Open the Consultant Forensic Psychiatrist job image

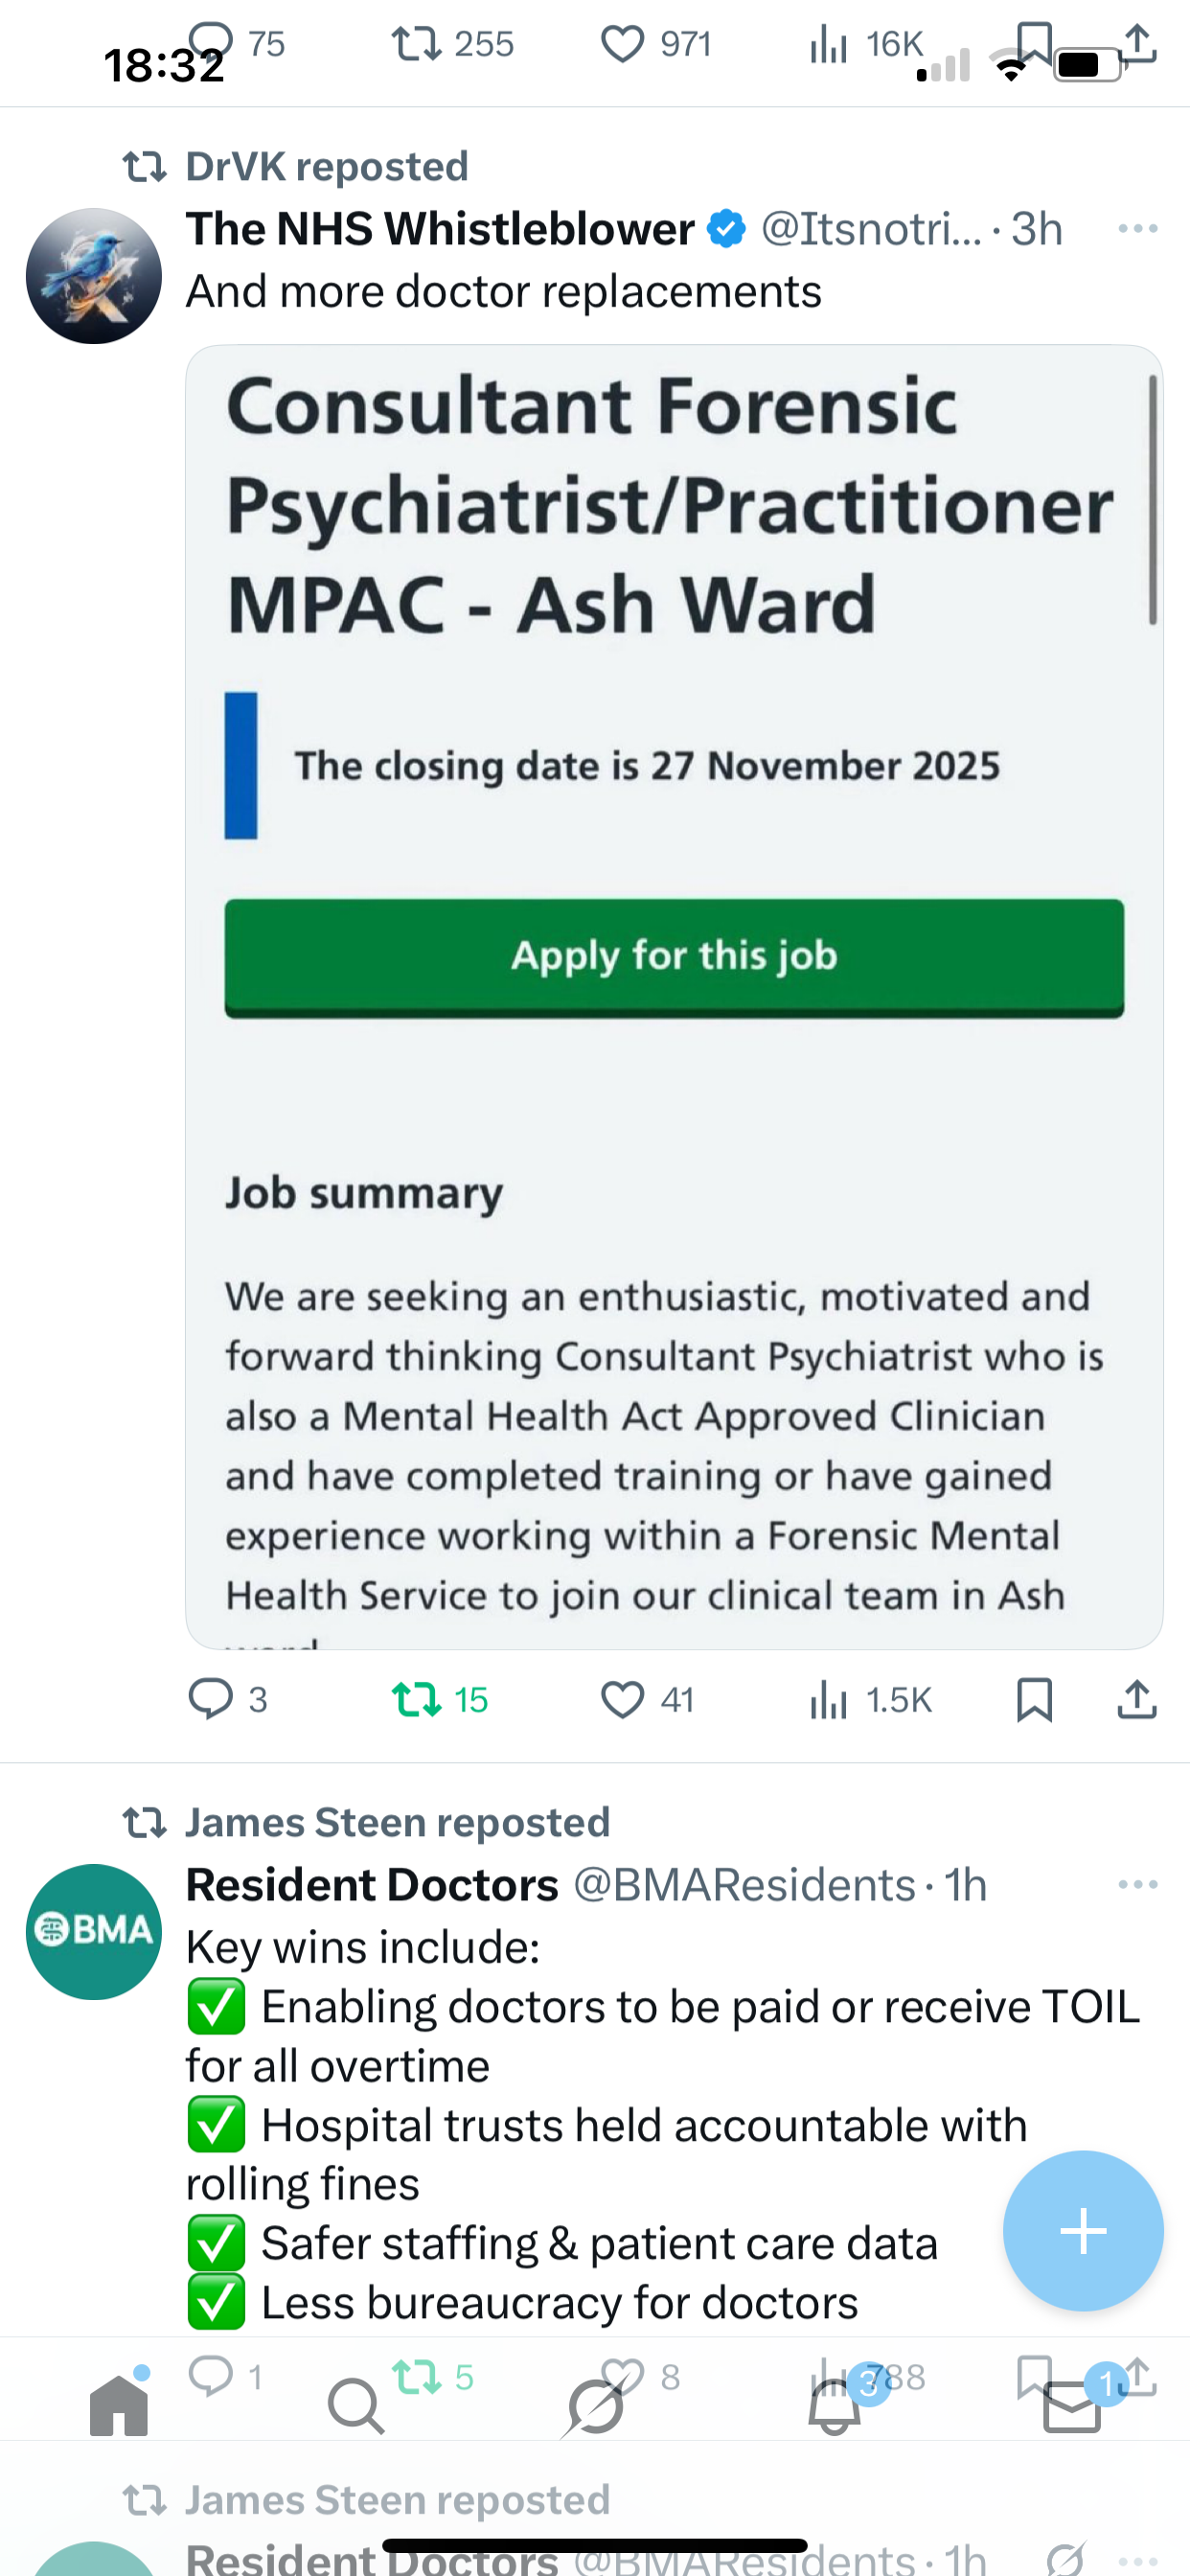pos(674,996)
